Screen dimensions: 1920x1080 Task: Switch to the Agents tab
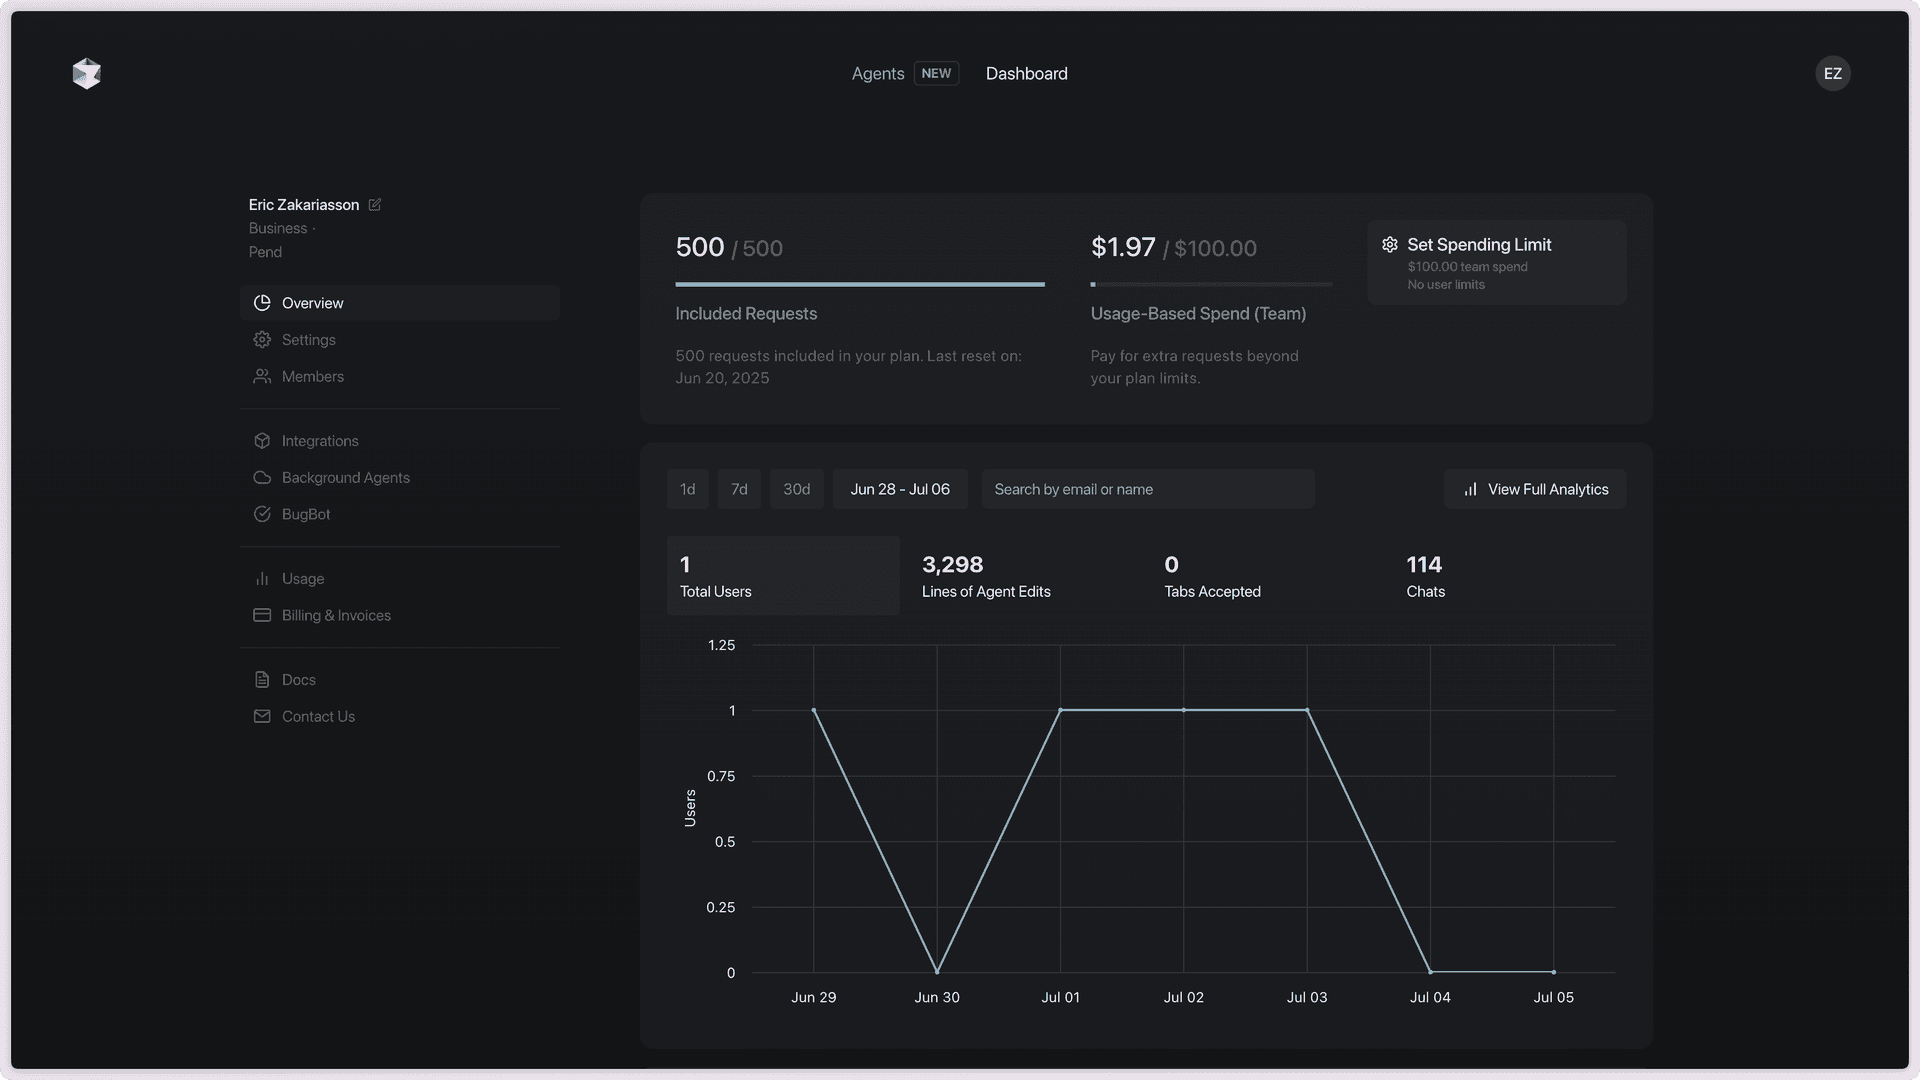click(878, 73)
